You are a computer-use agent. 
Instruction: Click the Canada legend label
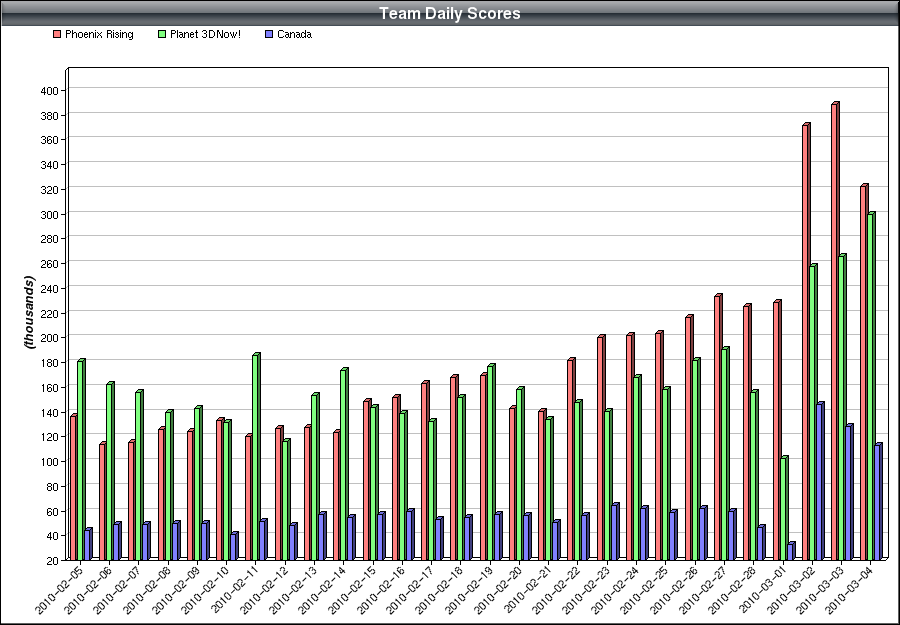[x=294, y=34]
